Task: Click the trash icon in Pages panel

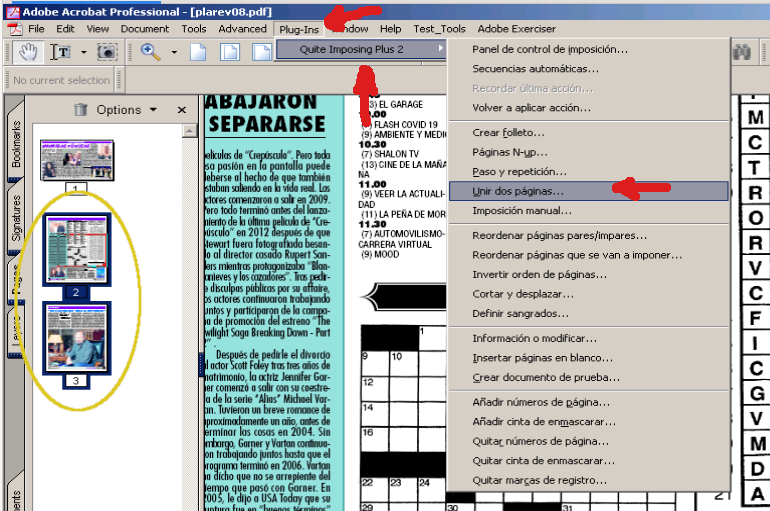Action: pos(80,109)
